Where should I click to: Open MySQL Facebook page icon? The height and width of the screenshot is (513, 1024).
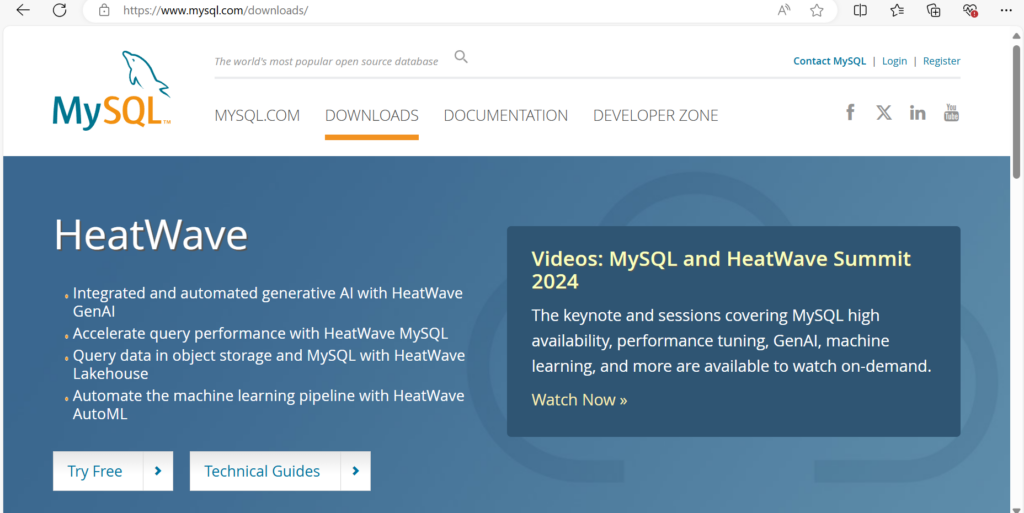(850, 112)
